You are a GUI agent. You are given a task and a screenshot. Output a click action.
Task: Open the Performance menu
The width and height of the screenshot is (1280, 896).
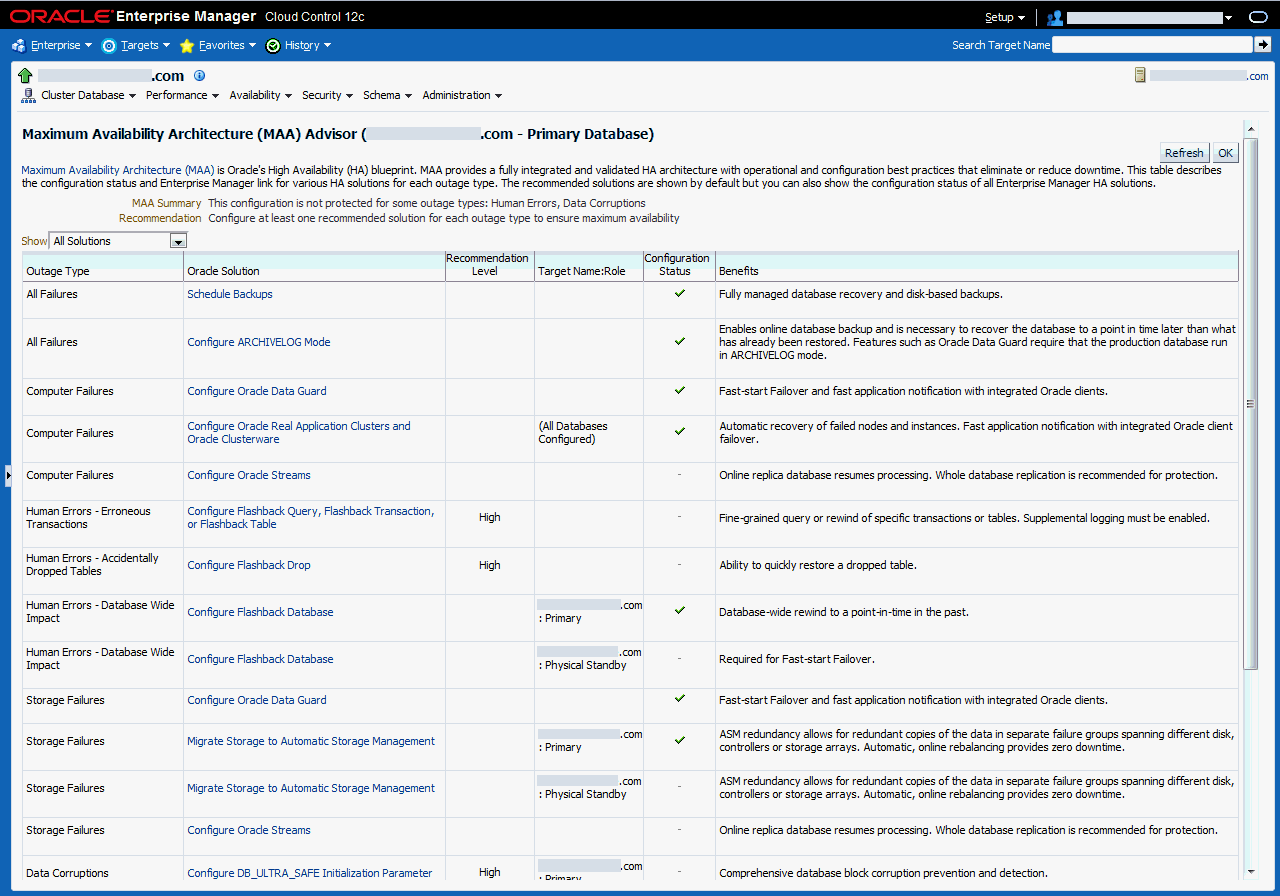click(182, 96)
